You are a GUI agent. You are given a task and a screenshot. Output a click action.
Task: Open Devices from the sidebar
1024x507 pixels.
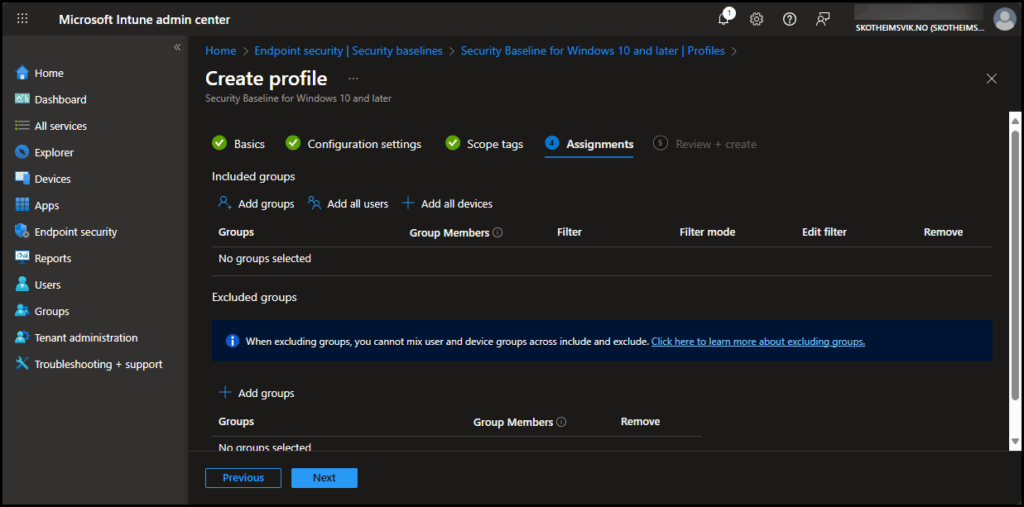tap(52, 179)
